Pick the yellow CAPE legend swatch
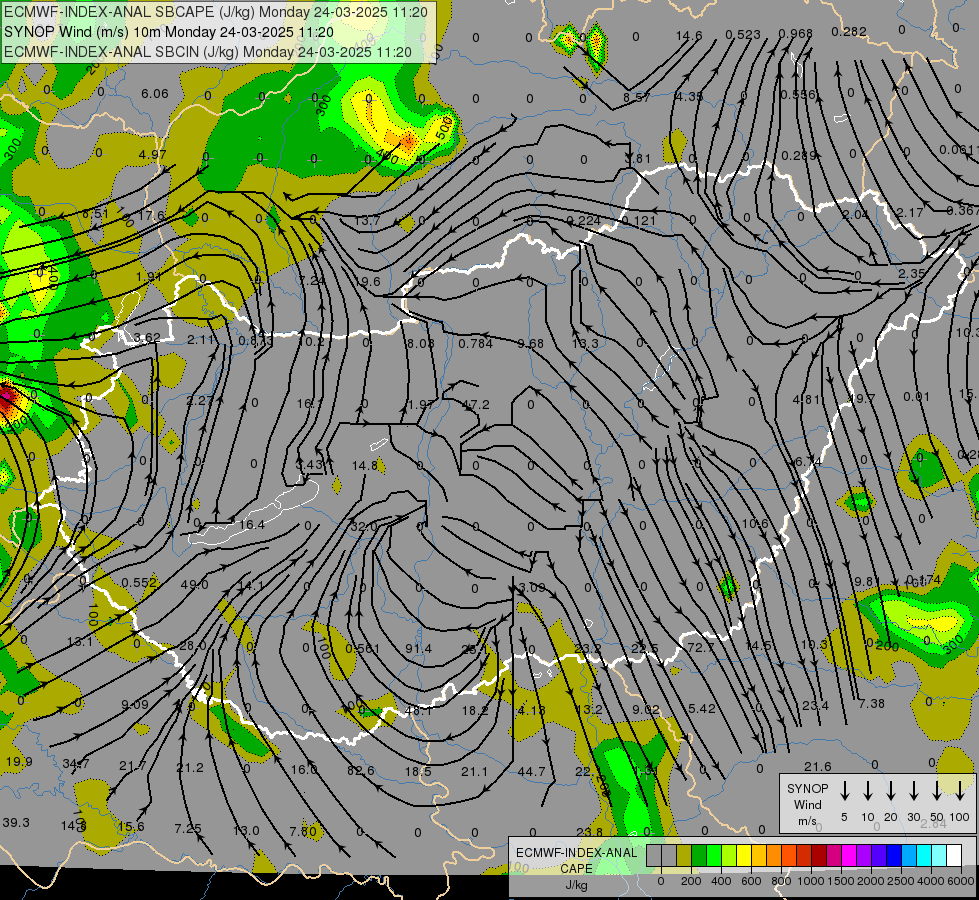The height and width of the screenshot is (900, 979). (x=744, y=856)
